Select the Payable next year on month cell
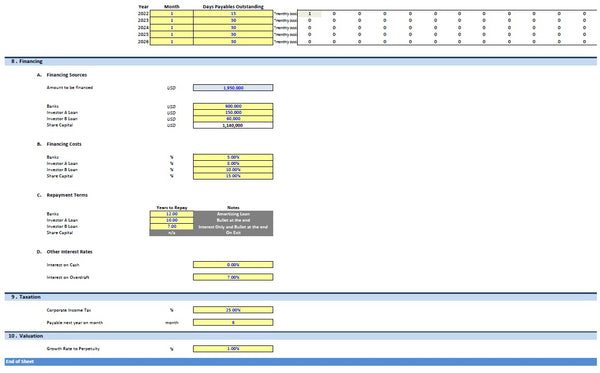Screen dimensions: 600x373 233,323
